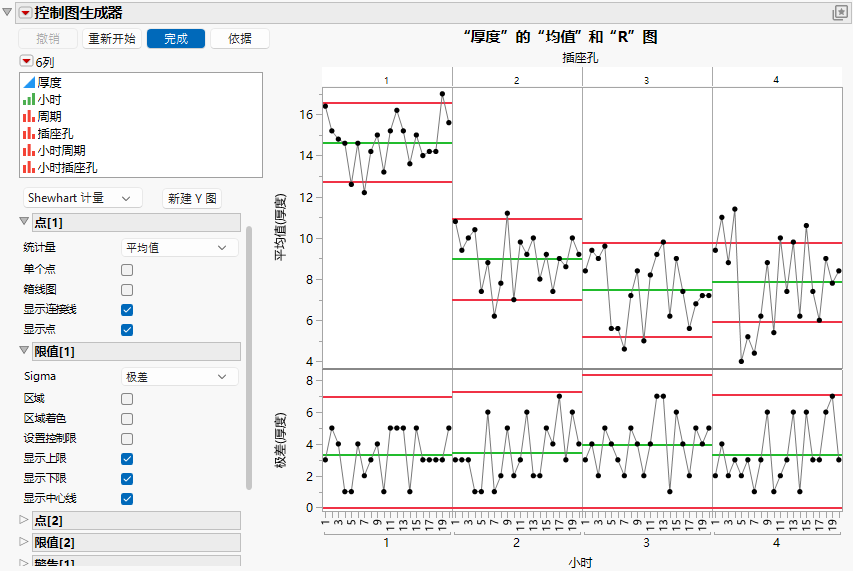The image size is (853, 571).
Task: Collapse the 点[1] section
Action: point(24,221)
